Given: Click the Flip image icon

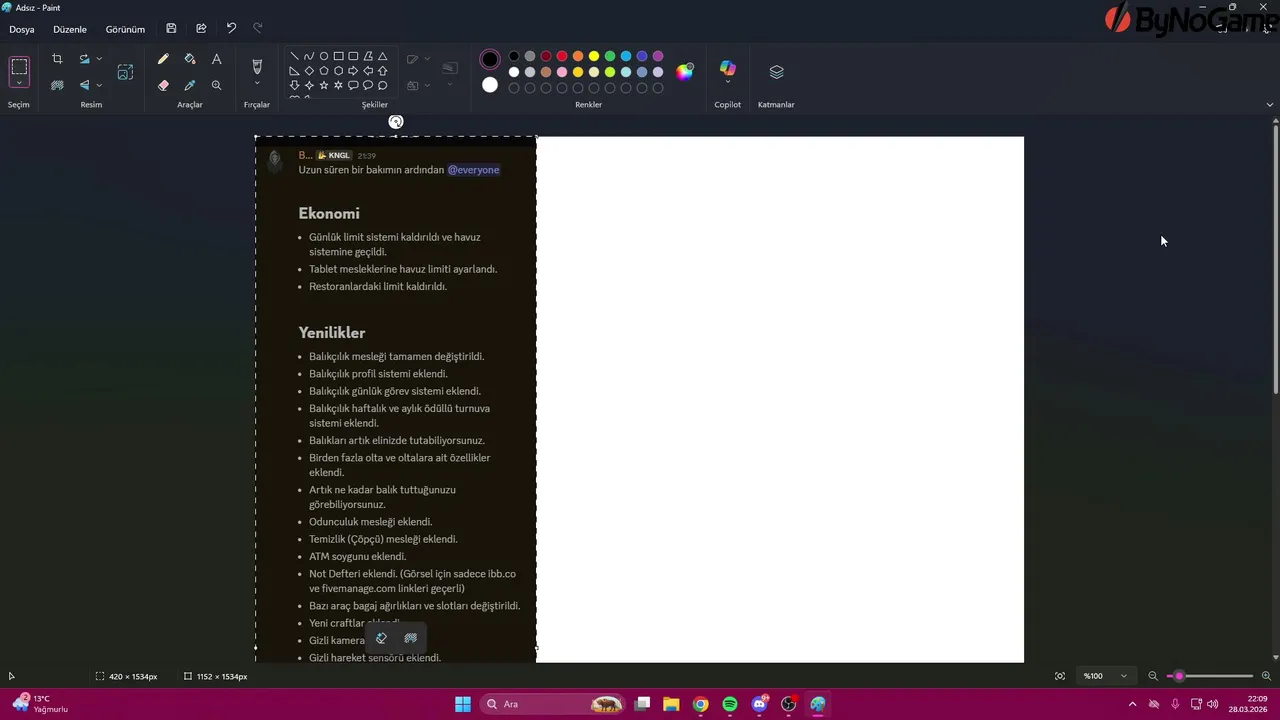Looking at the screenshot, I should (85, 85).
